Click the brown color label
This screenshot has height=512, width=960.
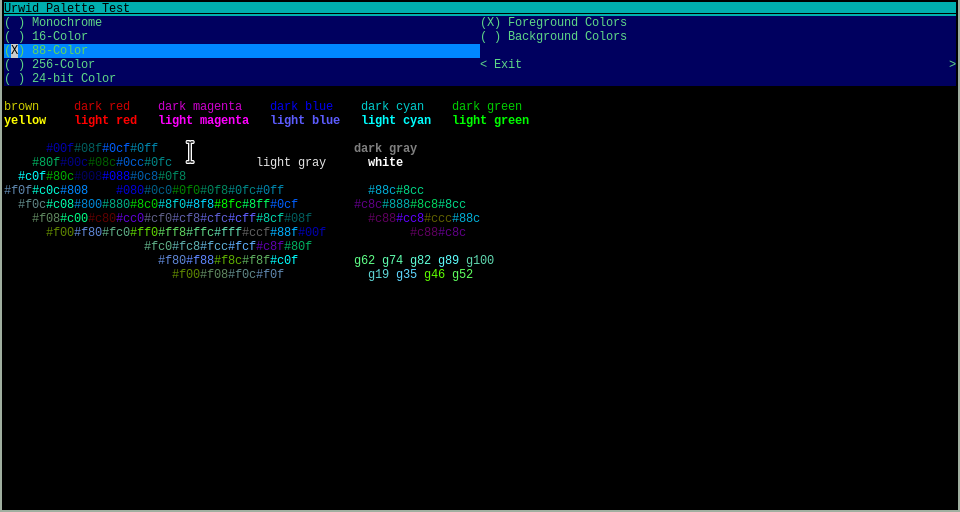[21, 107]
